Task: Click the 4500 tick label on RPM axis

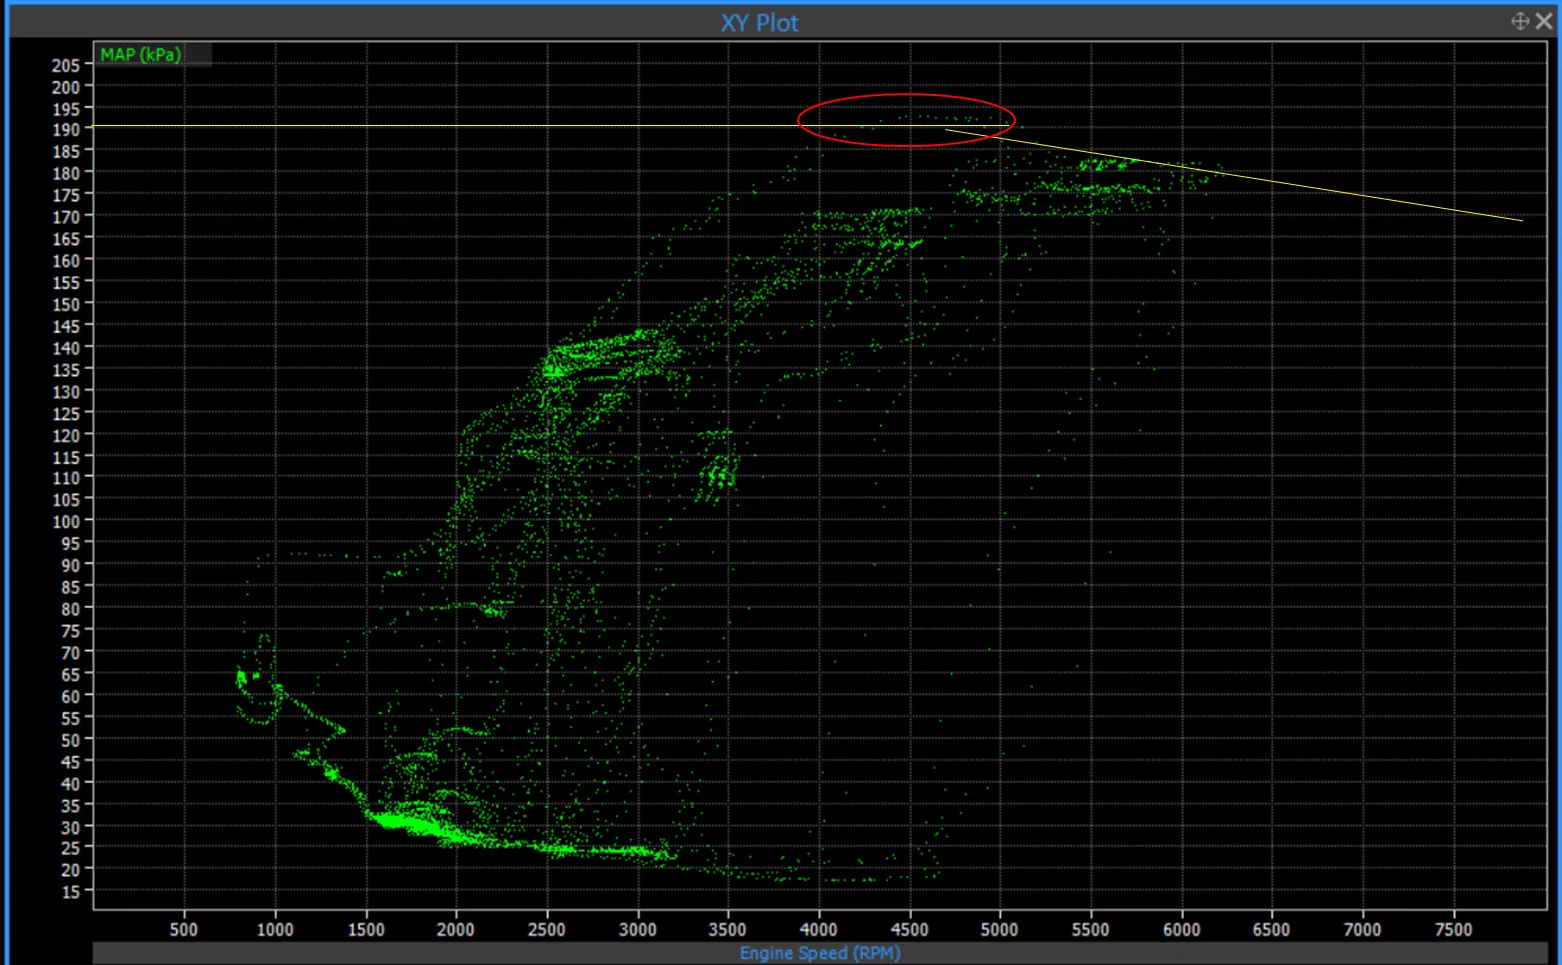Action: (909, 930)
